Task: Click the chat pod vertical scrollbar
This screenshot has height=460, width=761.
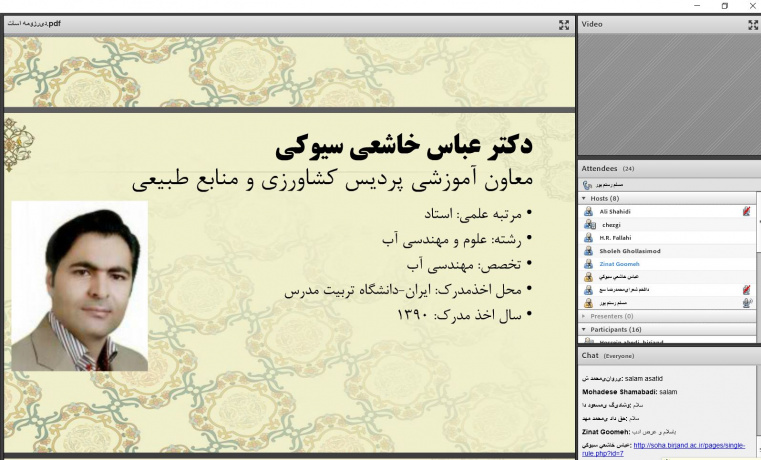Action: coord(759,412)
